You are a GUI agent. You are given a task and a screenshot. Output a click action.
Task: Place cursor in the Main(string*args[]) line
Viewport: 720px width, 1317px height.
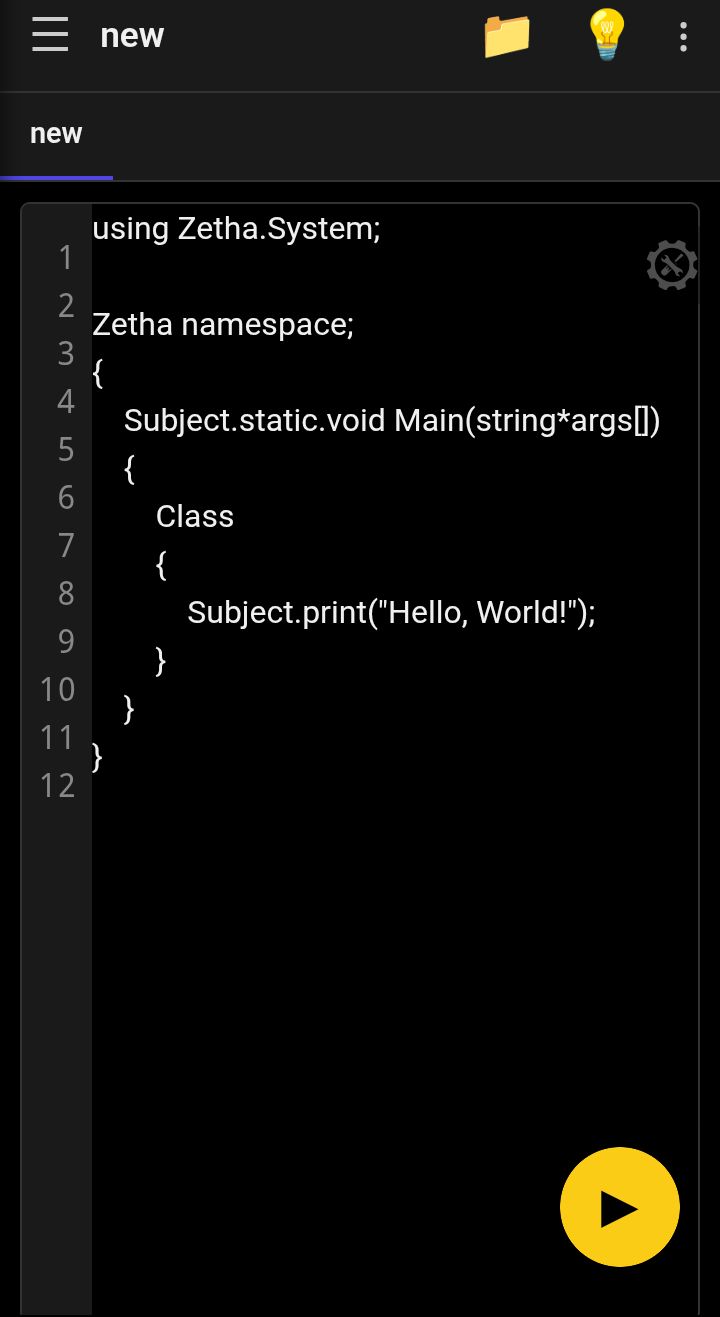pyautogui.click(x=392, y=421)
